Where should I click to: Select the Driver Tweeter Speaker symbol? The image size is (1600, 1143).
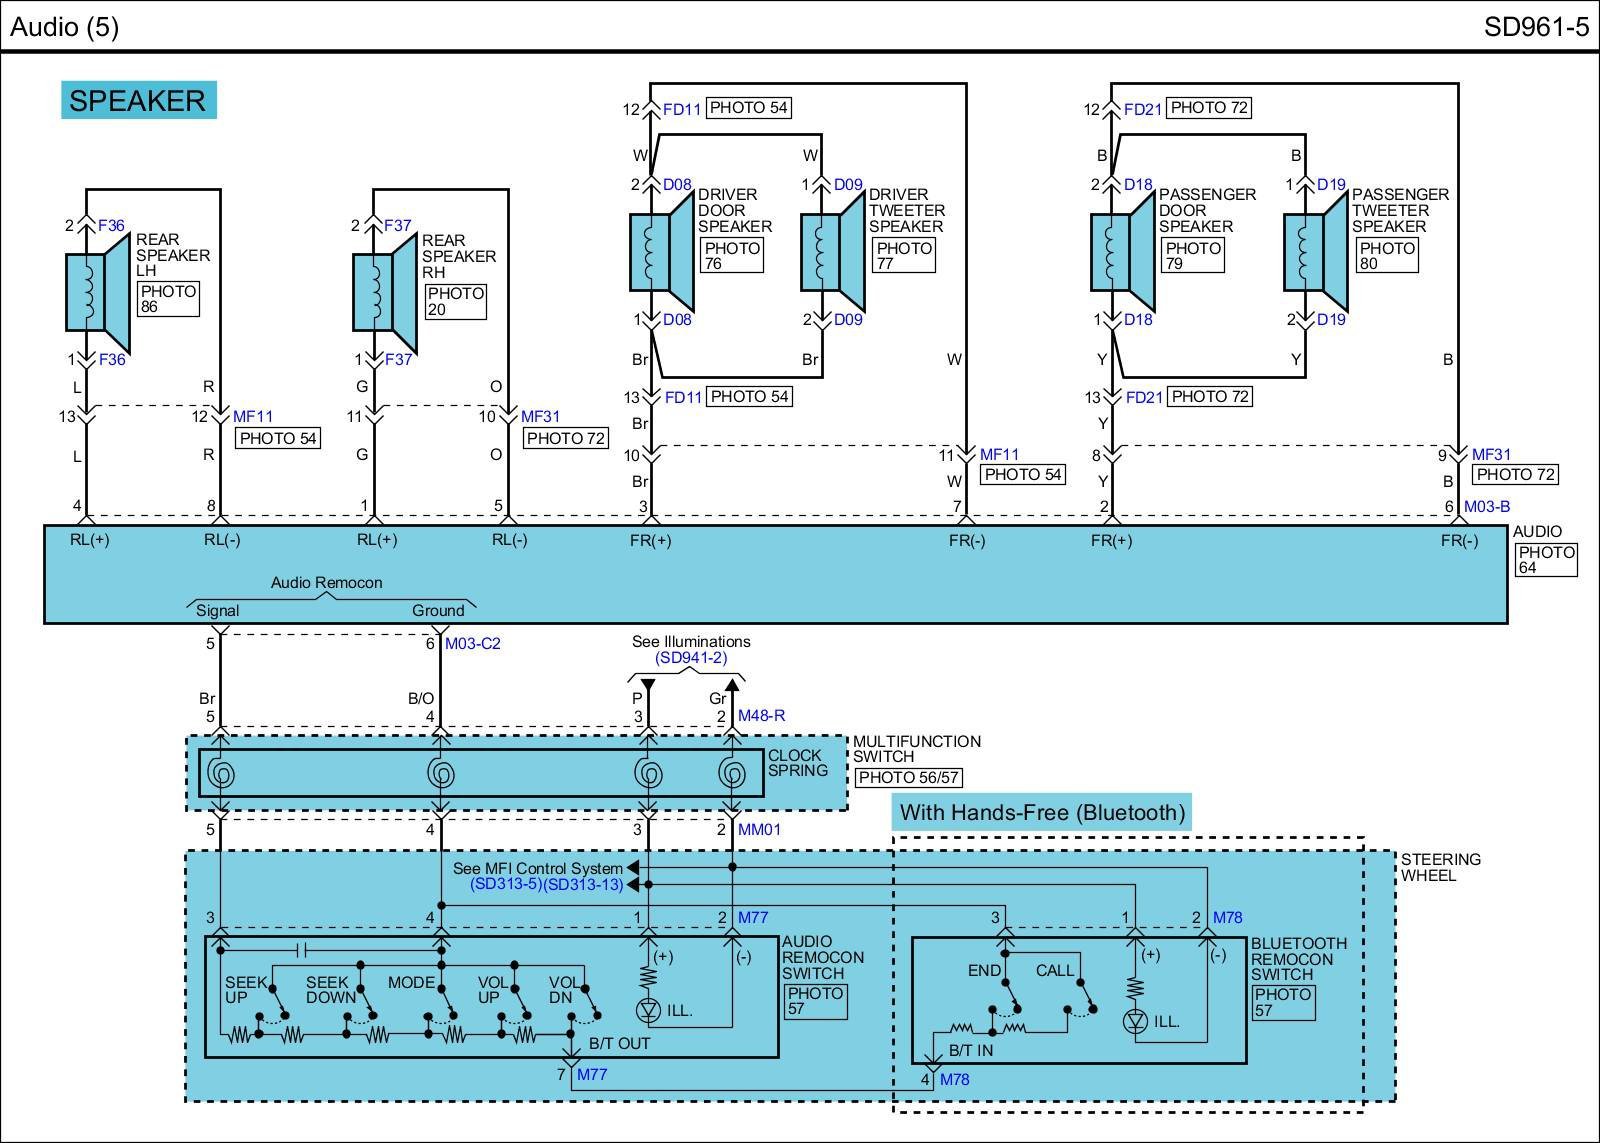point(831,252)
